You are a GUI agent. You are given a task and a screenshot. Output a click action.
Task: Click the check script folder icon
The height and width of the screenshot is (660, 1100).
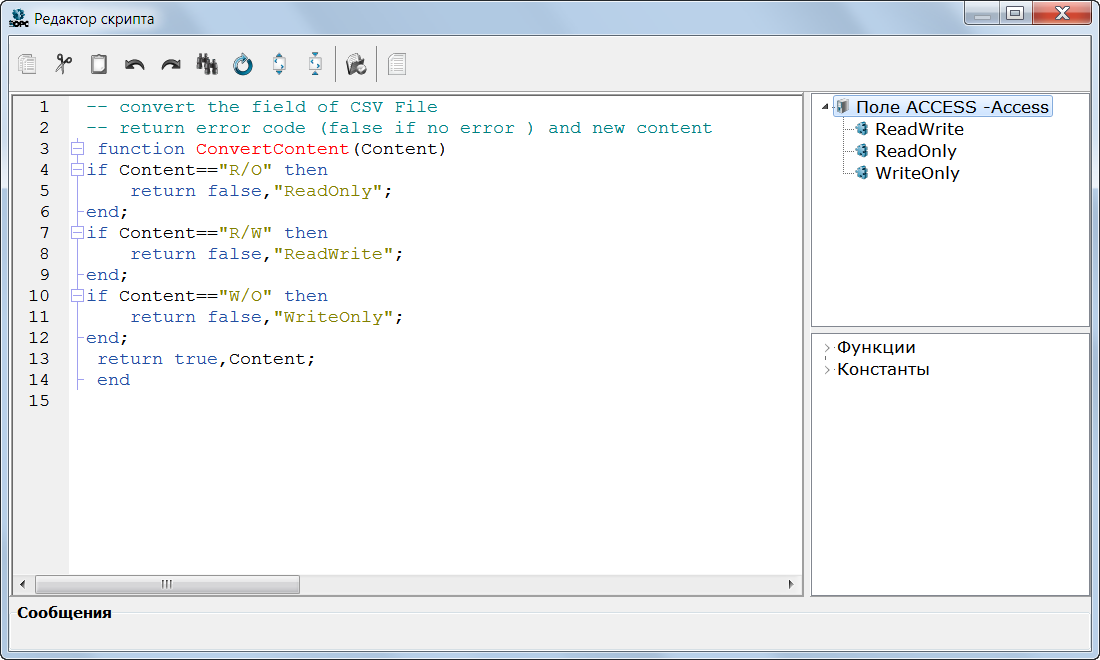[356, 64]
